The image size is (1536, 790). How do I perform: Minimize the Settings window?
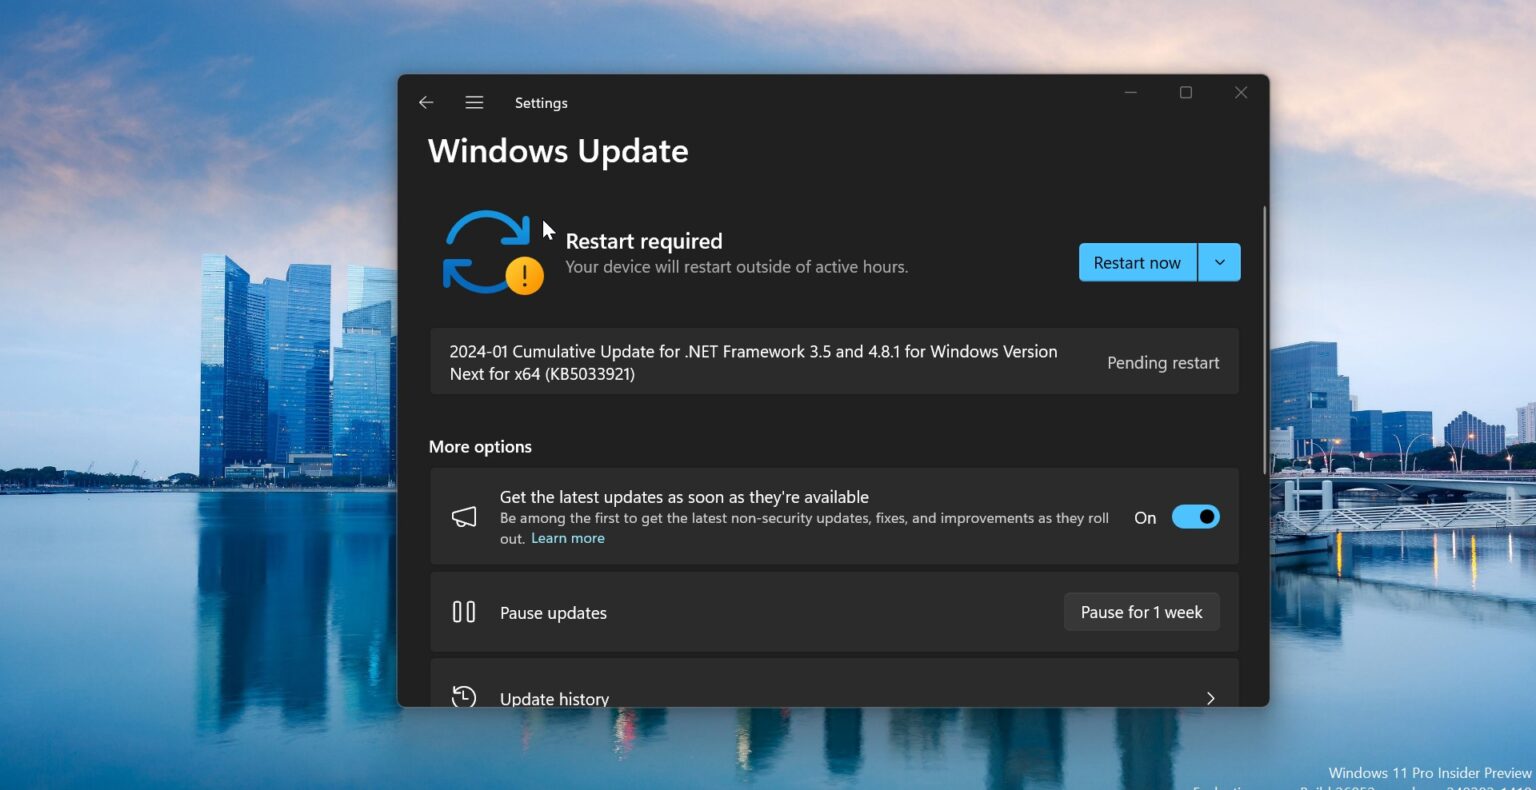point(1131,93)
